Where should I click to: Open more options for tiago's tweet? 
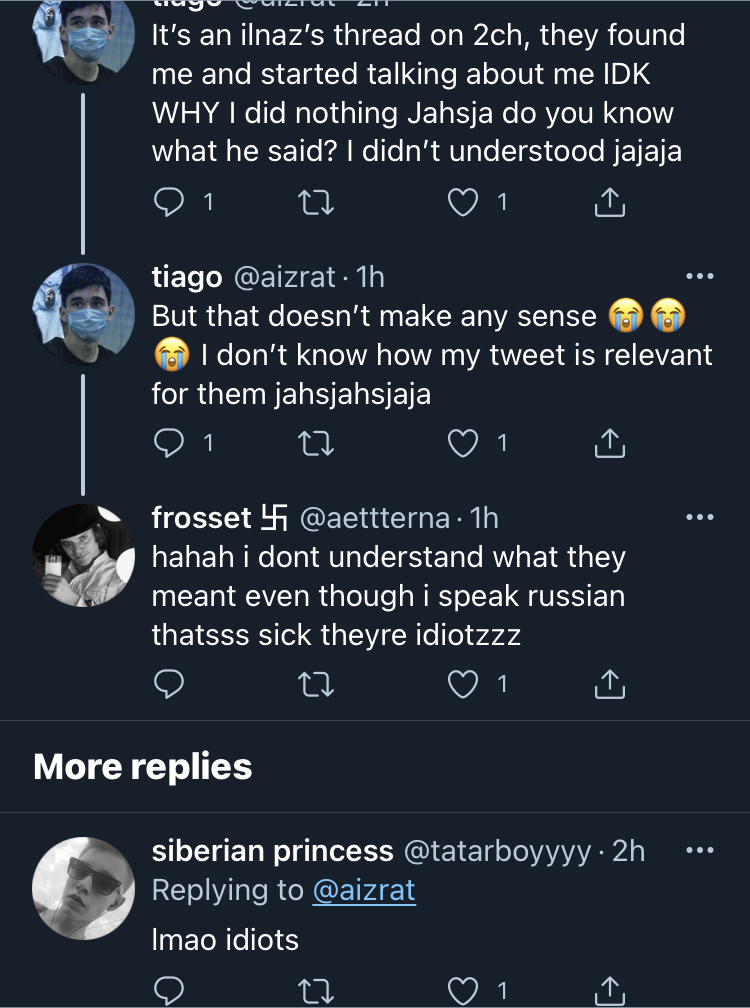click(699, 277)
